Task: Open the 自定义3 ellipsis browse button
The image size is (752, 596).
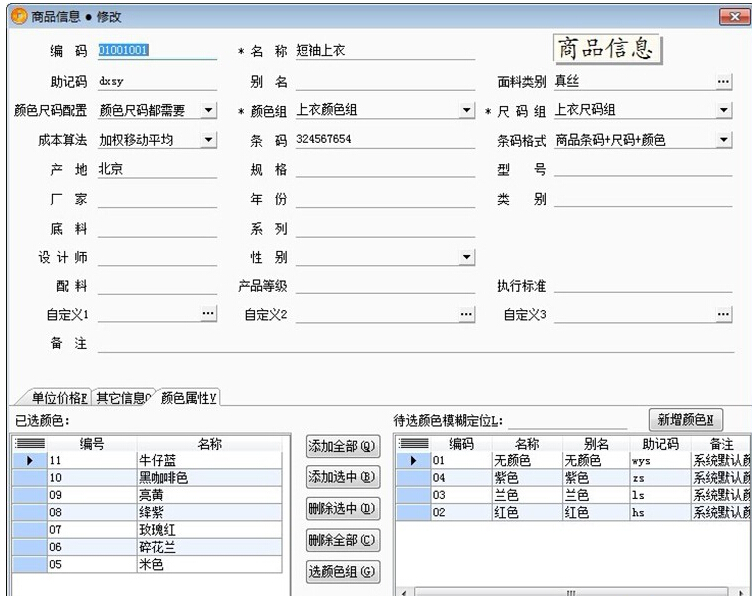Action: click(723, 315)
